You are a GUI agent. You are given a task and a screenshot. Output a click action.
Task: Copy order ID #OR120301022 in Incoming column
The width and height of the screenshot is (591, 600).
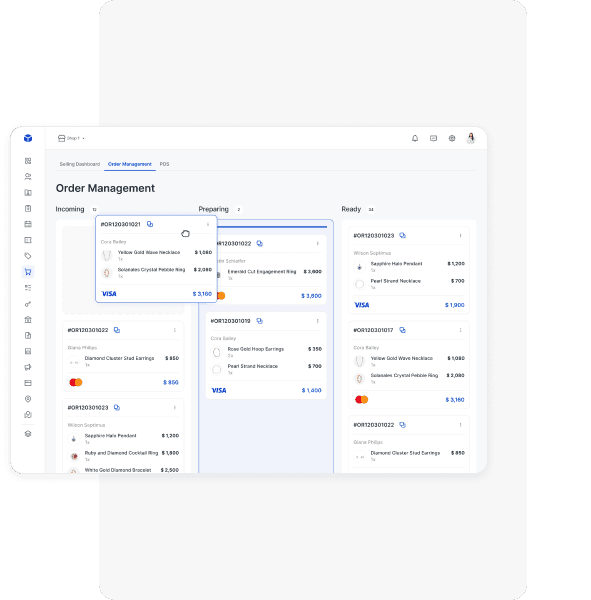[117, 330]
